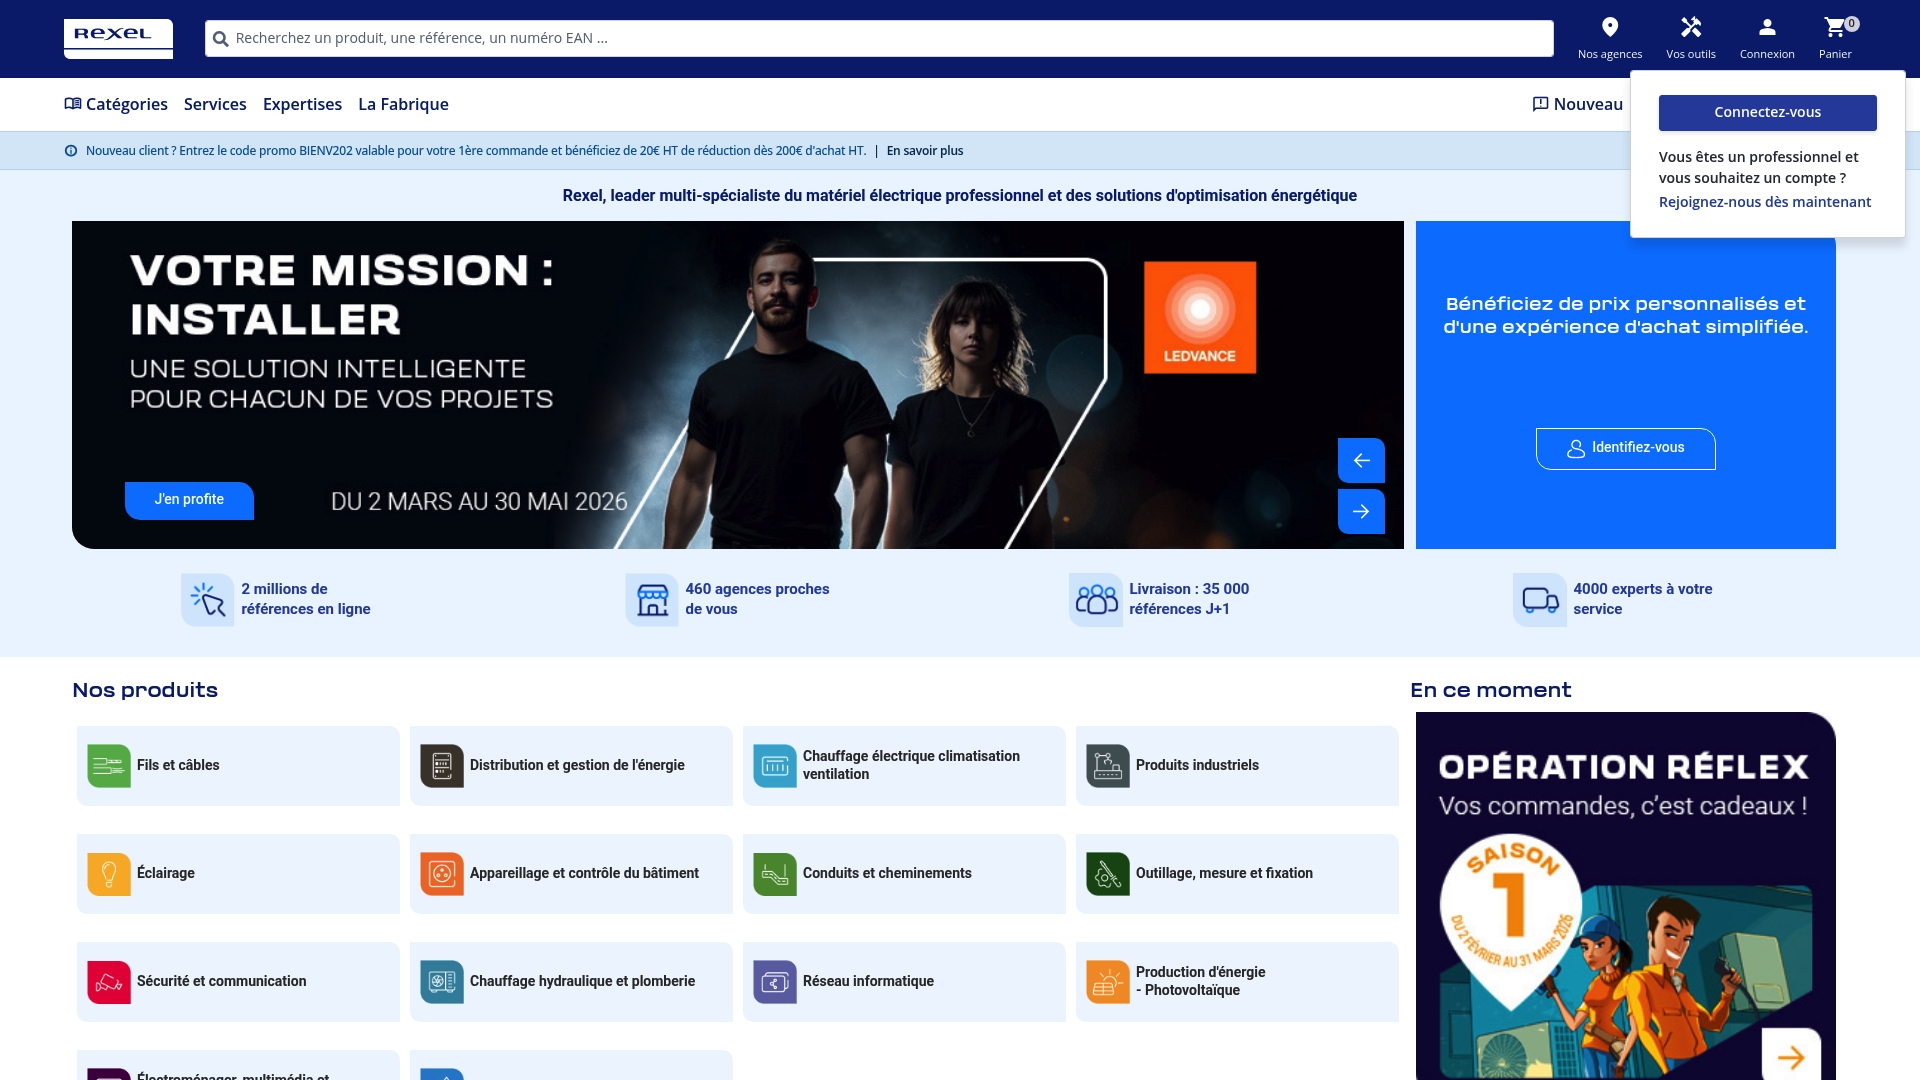Open Conduits et cheminements category
This screenshot has height=1080, width=1920.
(x=904, y=874)
